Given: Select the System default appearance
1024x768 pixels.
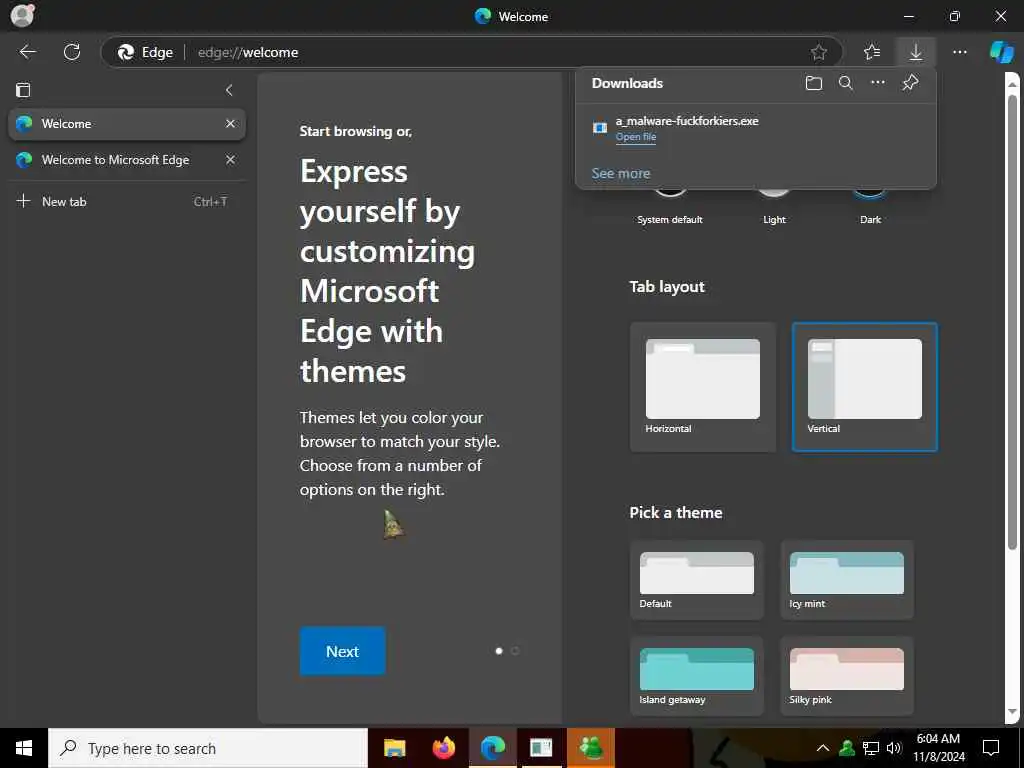Looking at the screenshot, I should pos(669,219).
